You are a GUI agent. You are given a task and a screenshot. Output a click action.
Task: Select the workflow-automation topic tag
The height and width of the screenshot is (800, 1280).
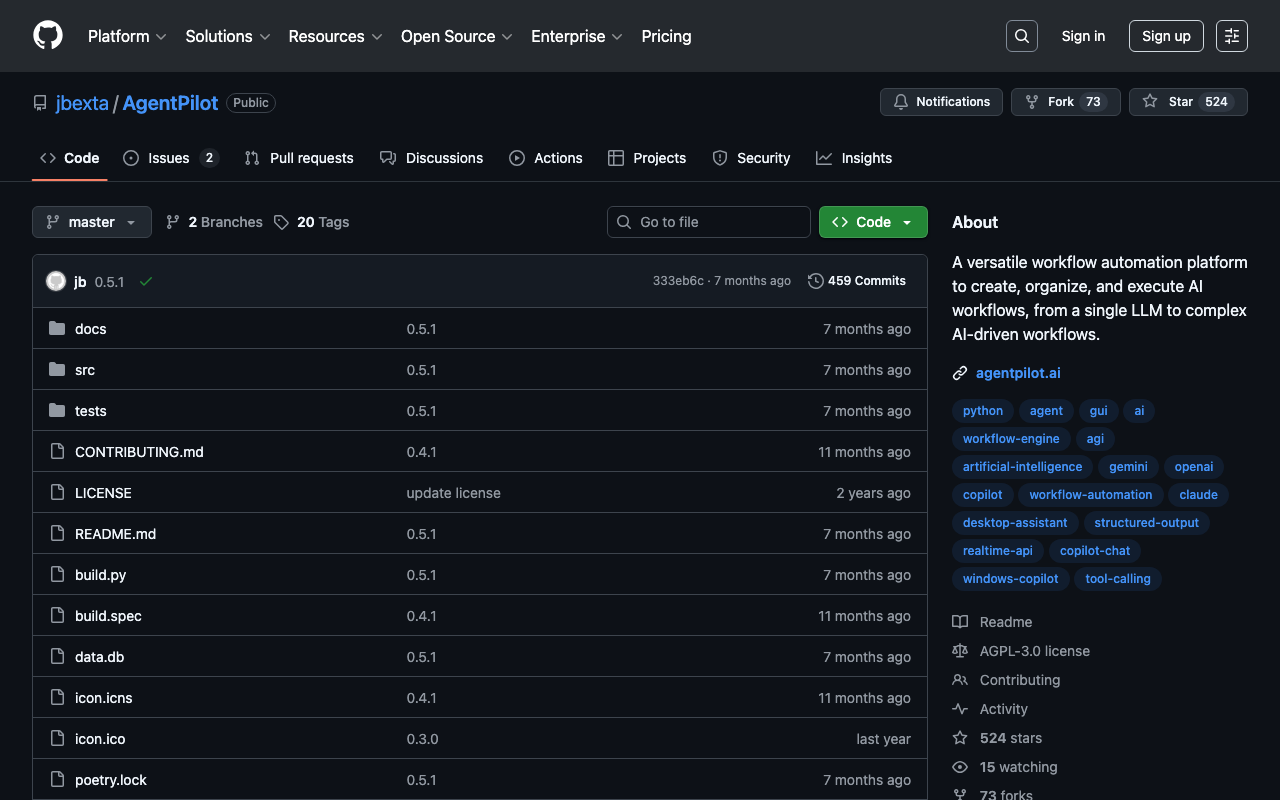[x=1090, y=495]
